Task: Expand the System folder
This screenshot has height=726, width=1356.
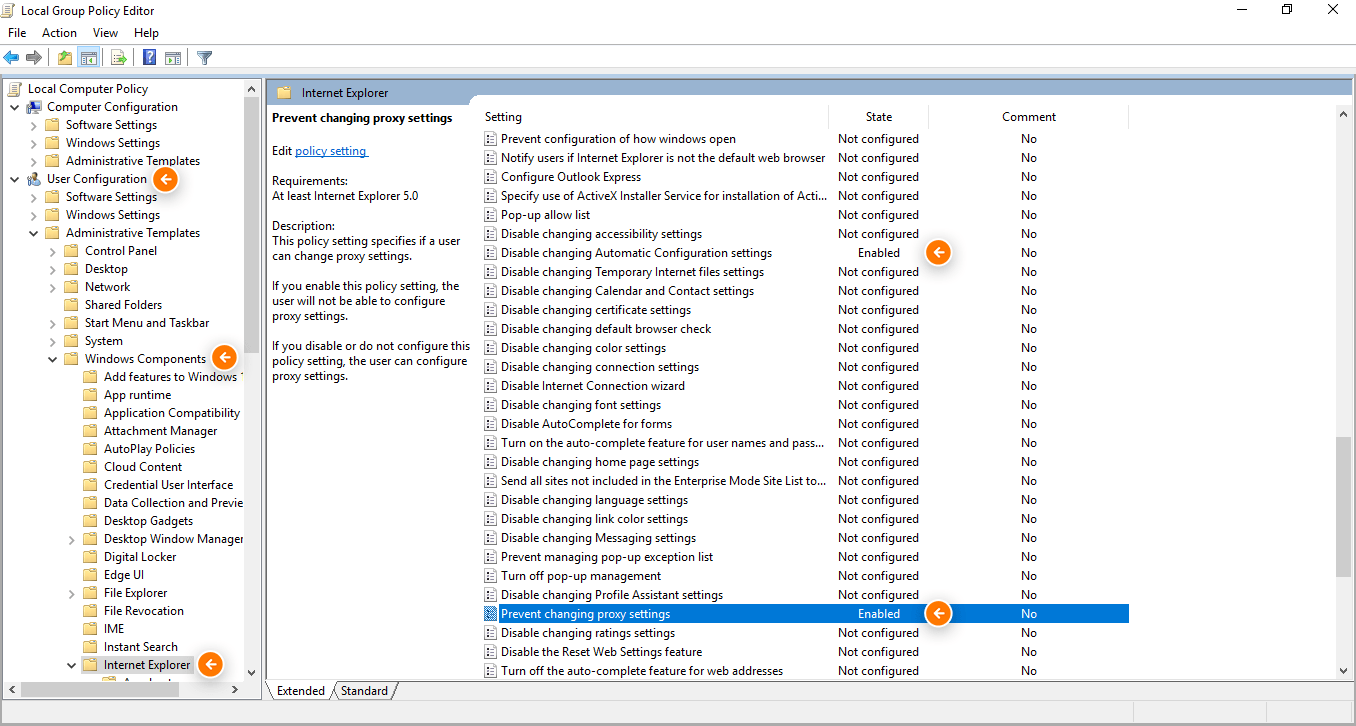Action: pos(53,341)
